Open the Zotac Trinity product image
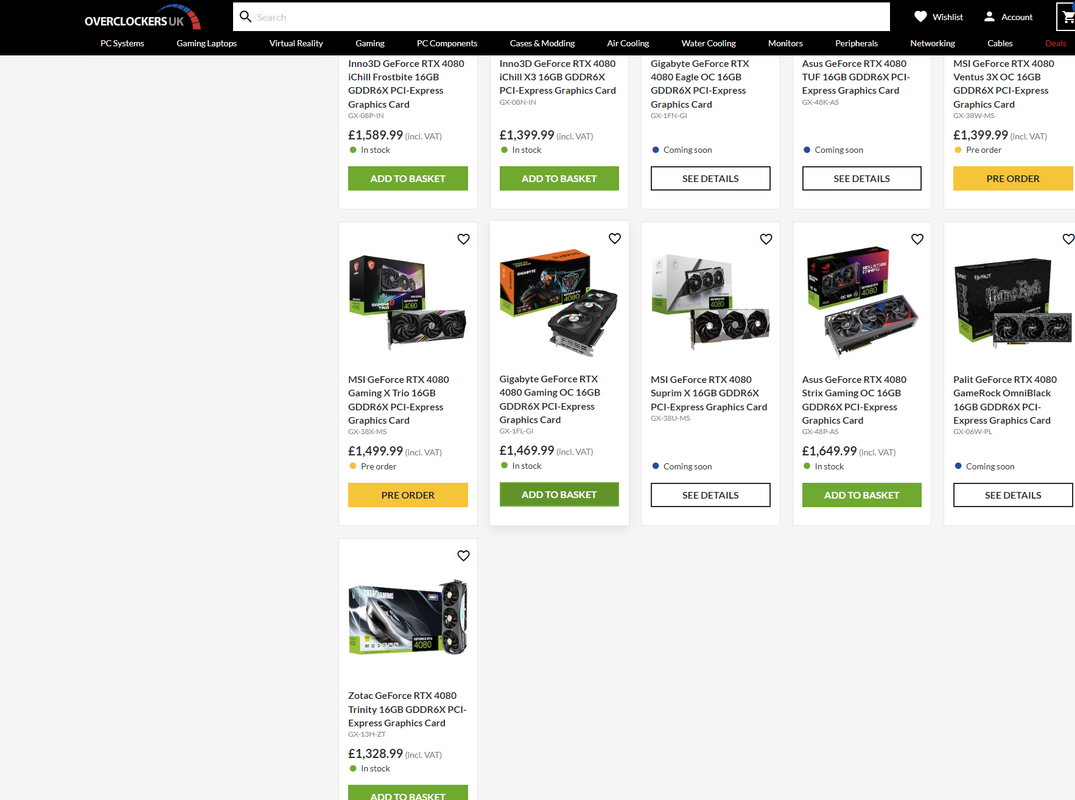Viewport: 1075px width, 800px height. [408, 618]
